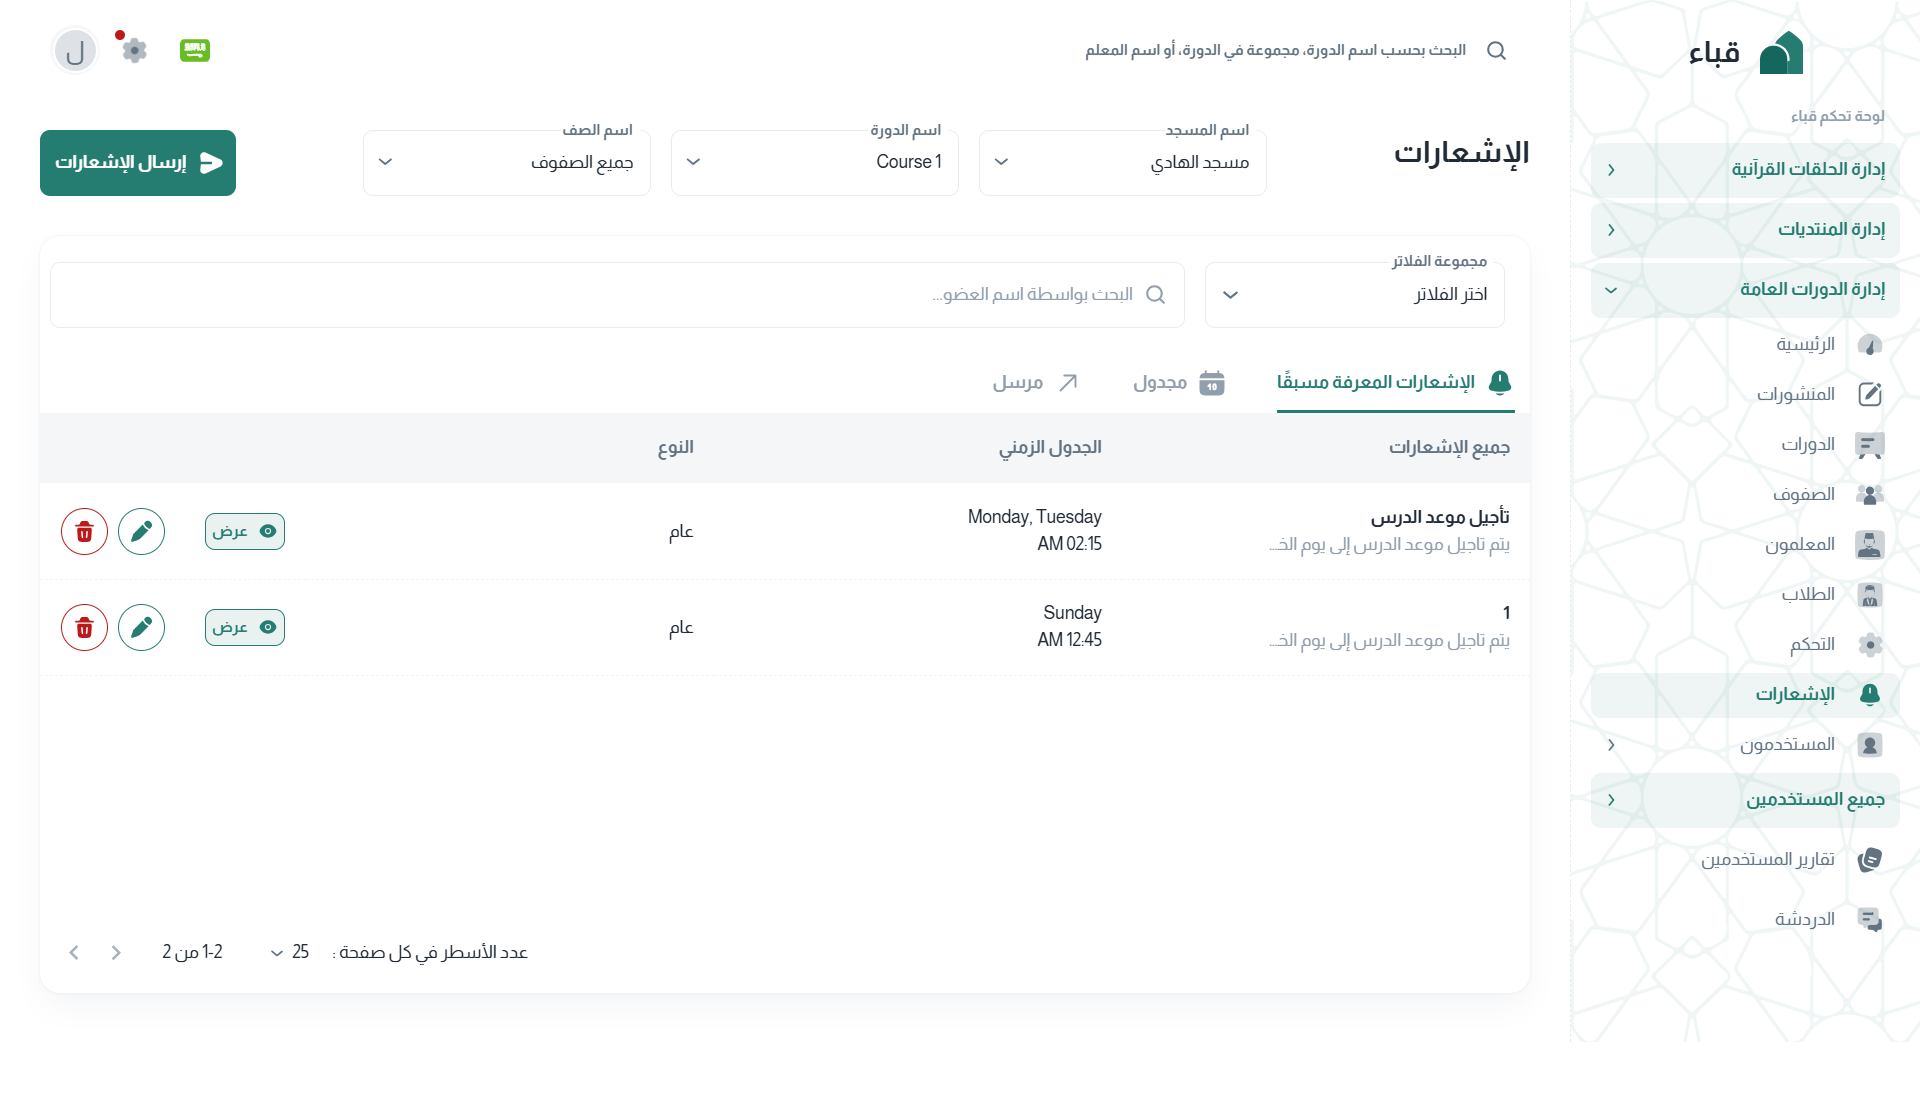Click the إرسال الإشعارات button

[x=138, y=163]
